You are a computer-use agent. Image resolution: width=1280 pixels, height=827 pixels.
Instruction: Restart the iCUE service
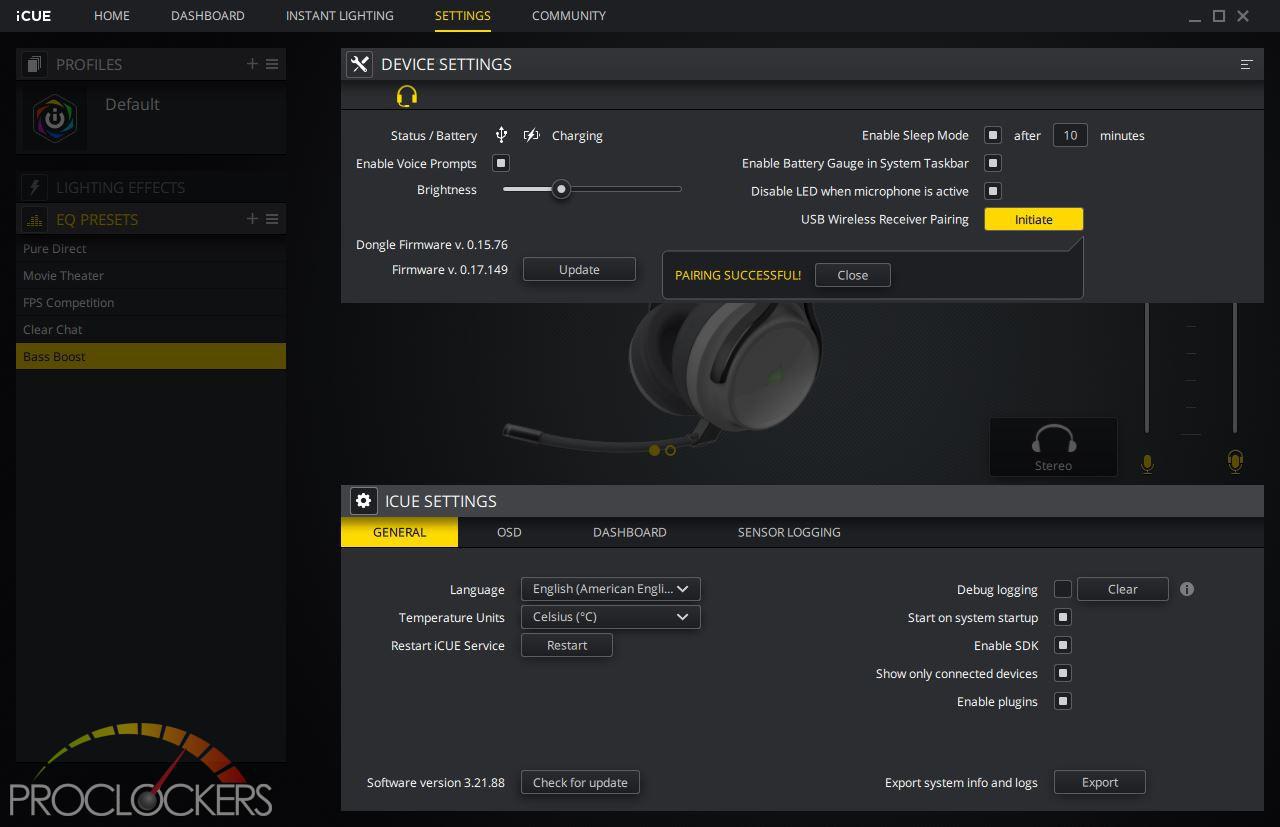click(567, 645)
